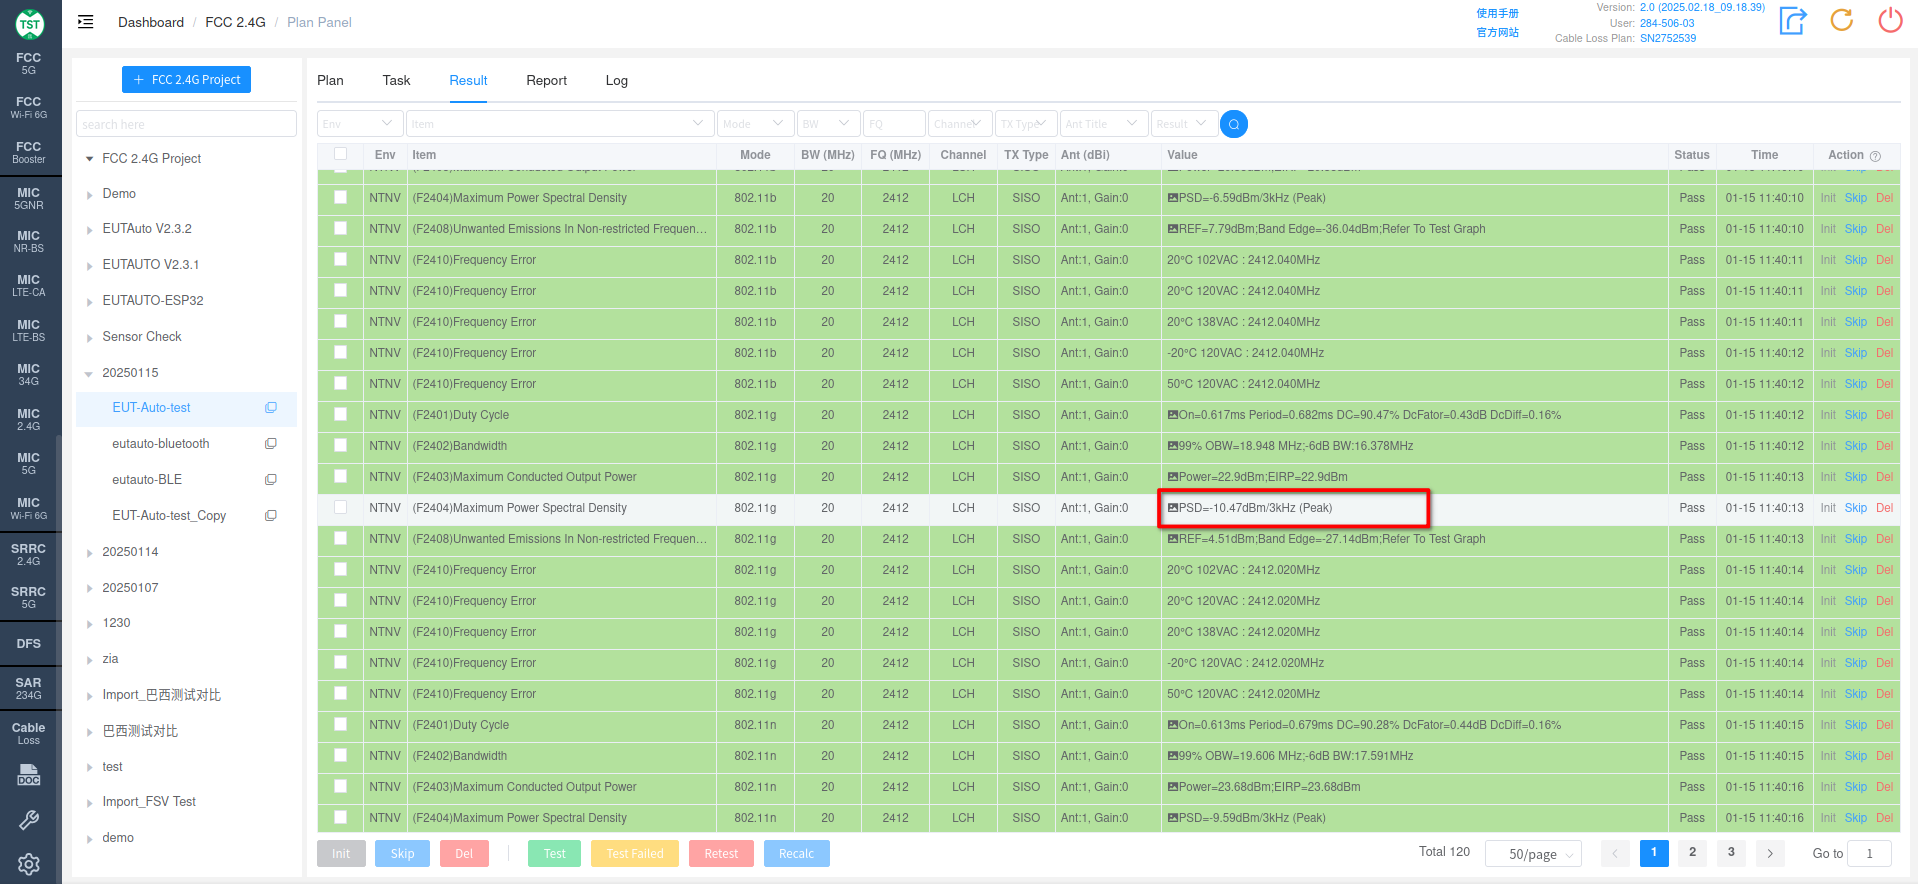Screen dimensions: 1918x884
Task: Check the 802.11b Unwanted Emissions row
Action: [x=340, y=229]
